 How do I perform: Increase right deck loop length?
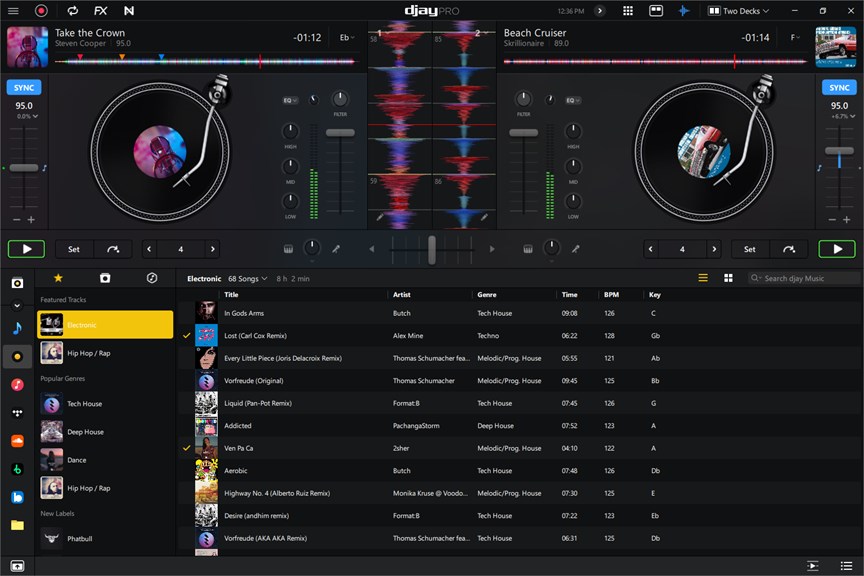(714, 249)
